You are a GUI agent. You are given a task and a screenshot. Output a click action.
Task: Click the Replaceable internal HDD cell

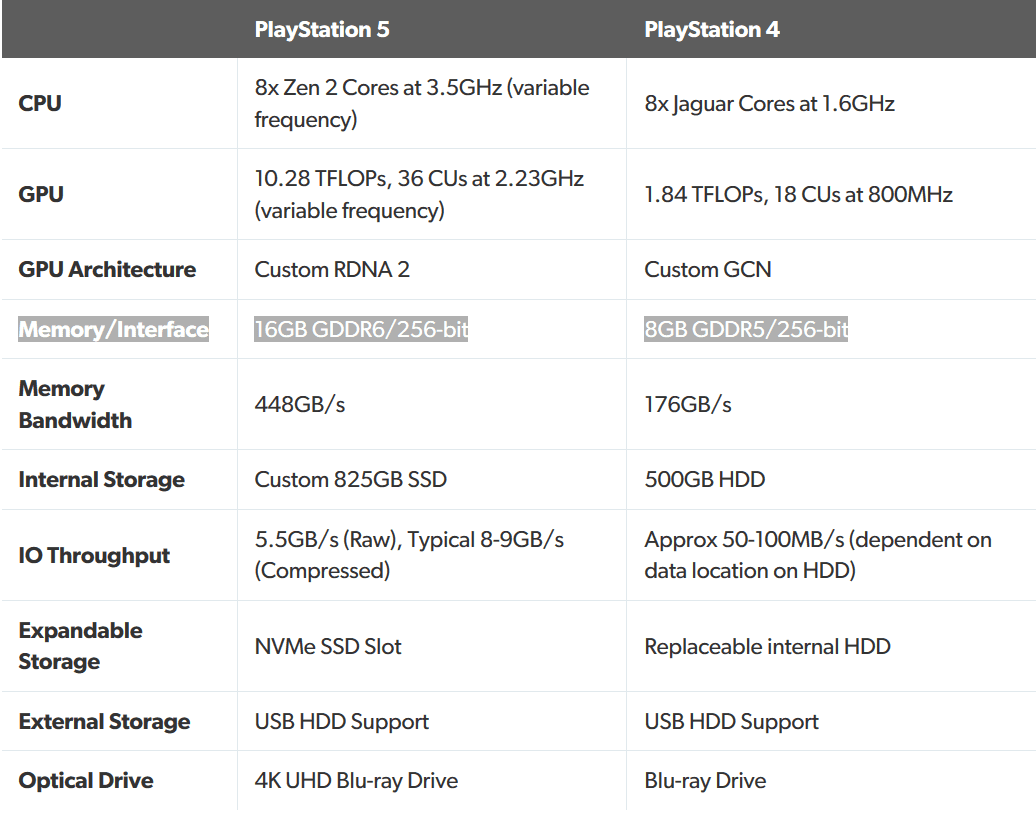click(x=767, y=647)
